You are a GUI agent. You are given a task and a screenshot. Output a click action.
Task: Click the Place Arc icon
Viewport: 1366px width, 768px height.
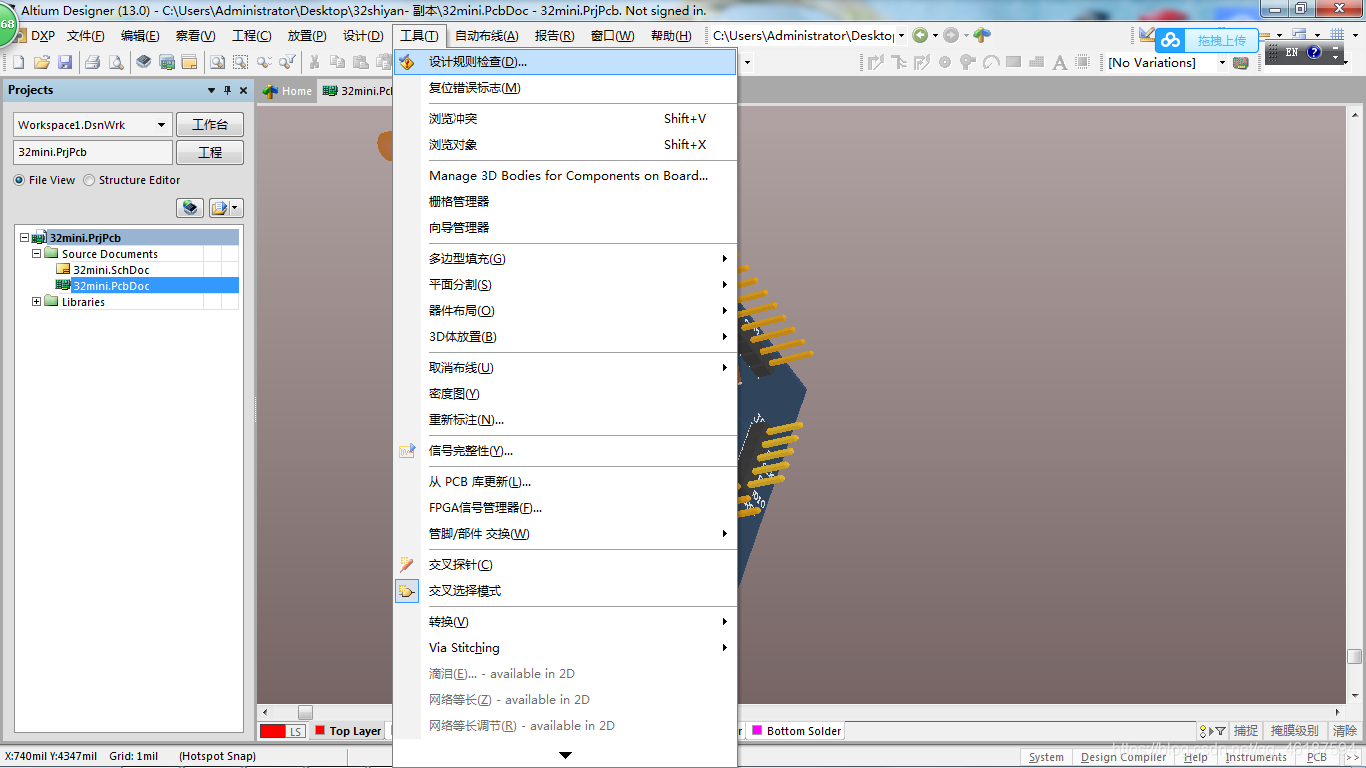pyautogui.click(x=991, y=62)
